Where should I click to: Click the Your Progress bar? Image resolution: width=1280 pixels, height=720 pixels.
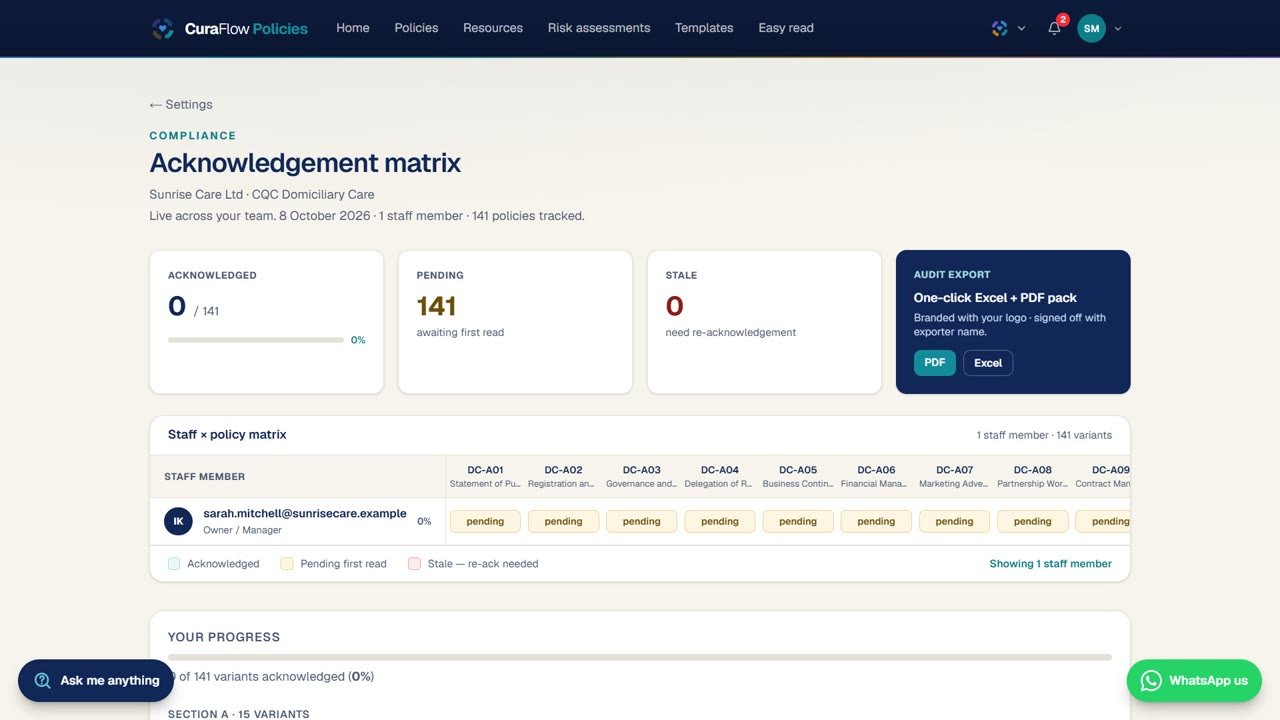(640, 657)
